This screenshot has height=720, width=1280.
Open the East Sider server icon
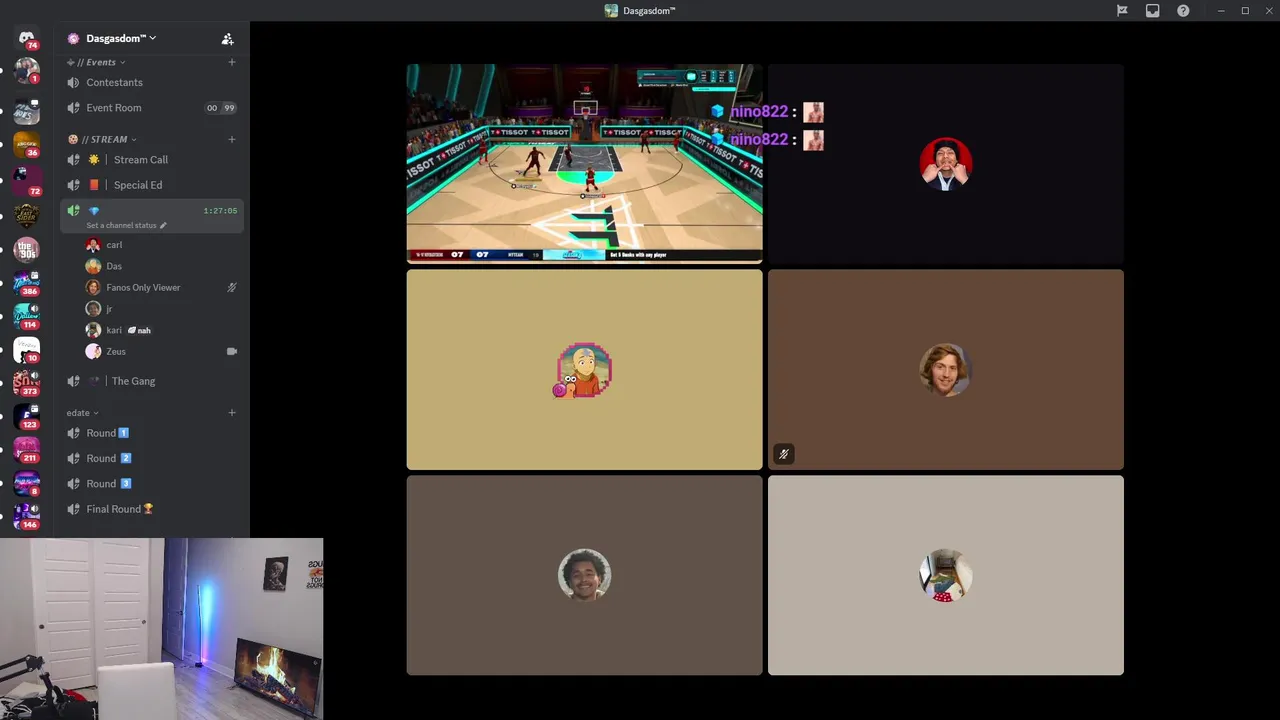pos(27,214)
